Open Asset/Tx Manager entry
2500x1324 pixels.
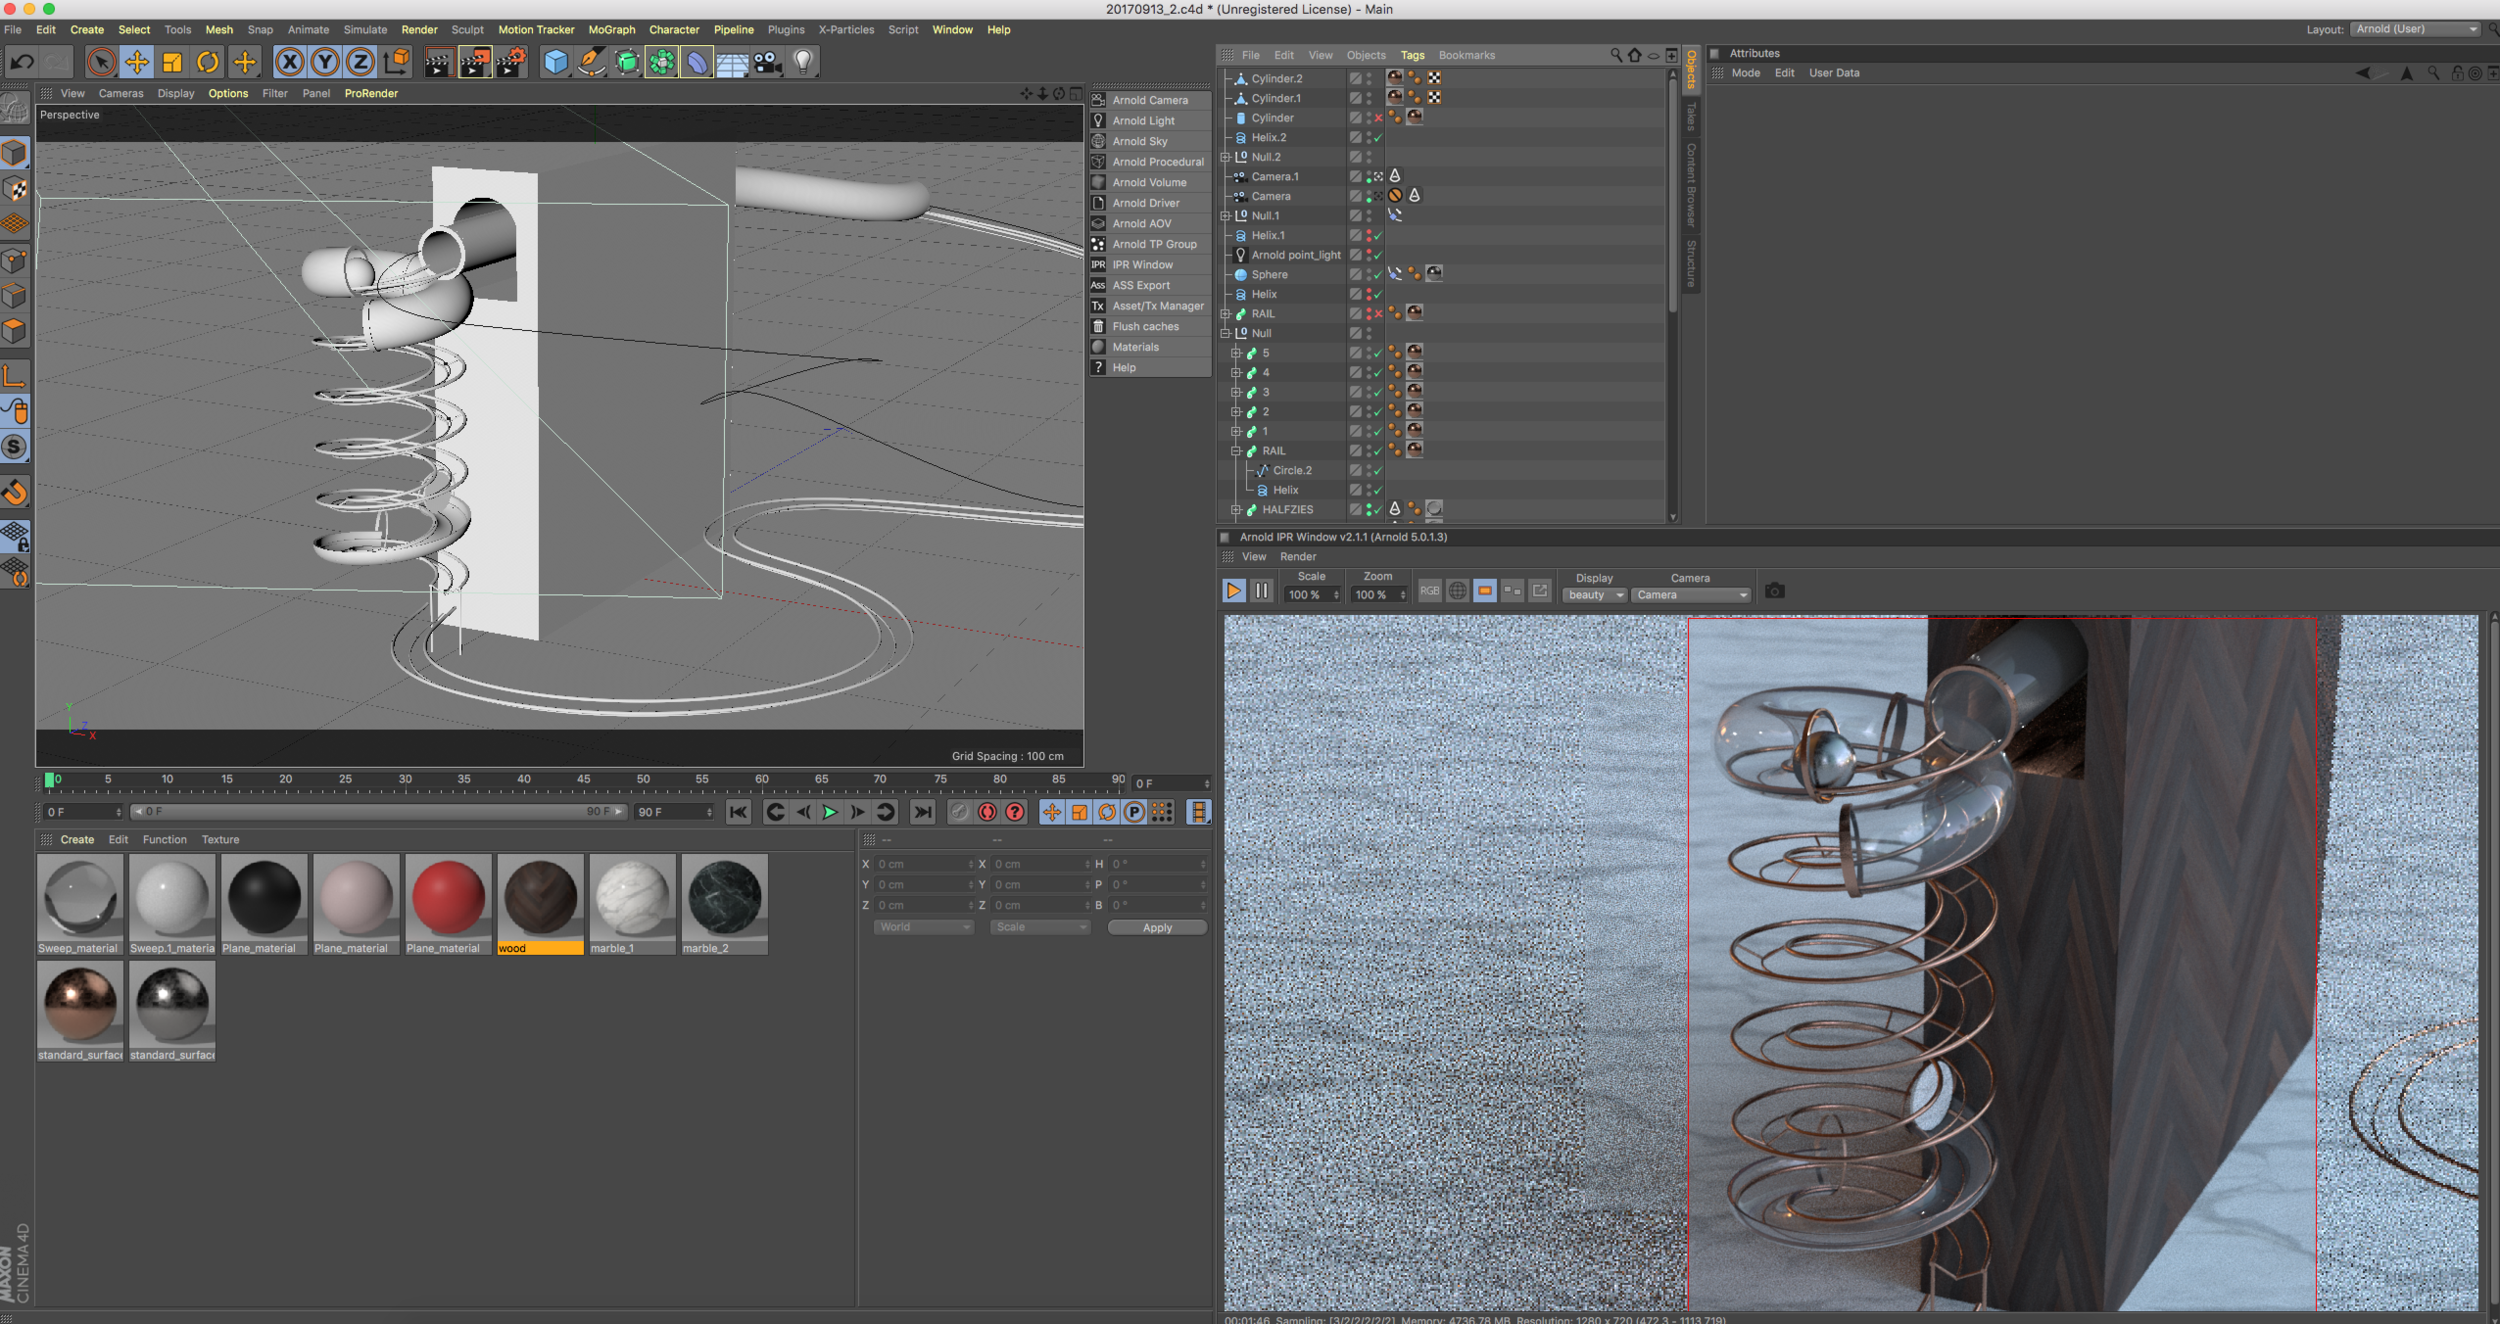[1150, 306]
